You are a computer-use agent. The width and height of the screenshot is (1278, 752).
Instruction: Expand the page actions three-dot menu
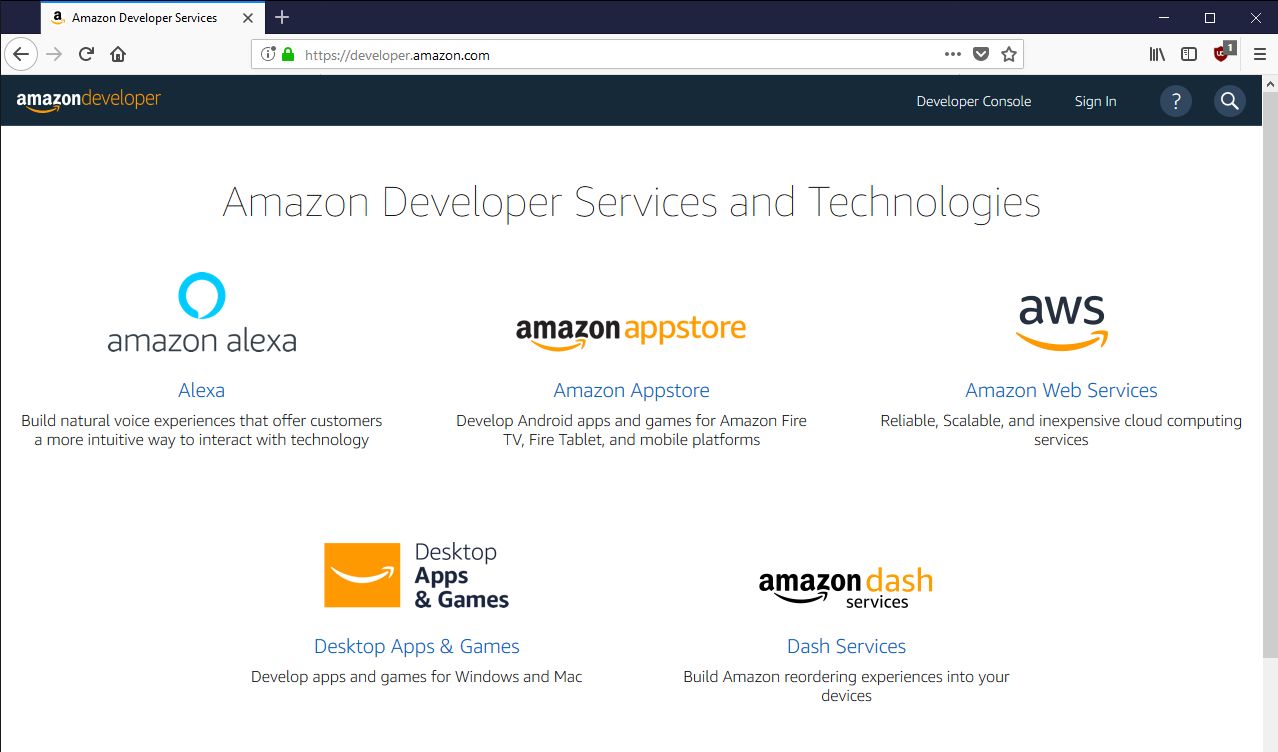952,55
